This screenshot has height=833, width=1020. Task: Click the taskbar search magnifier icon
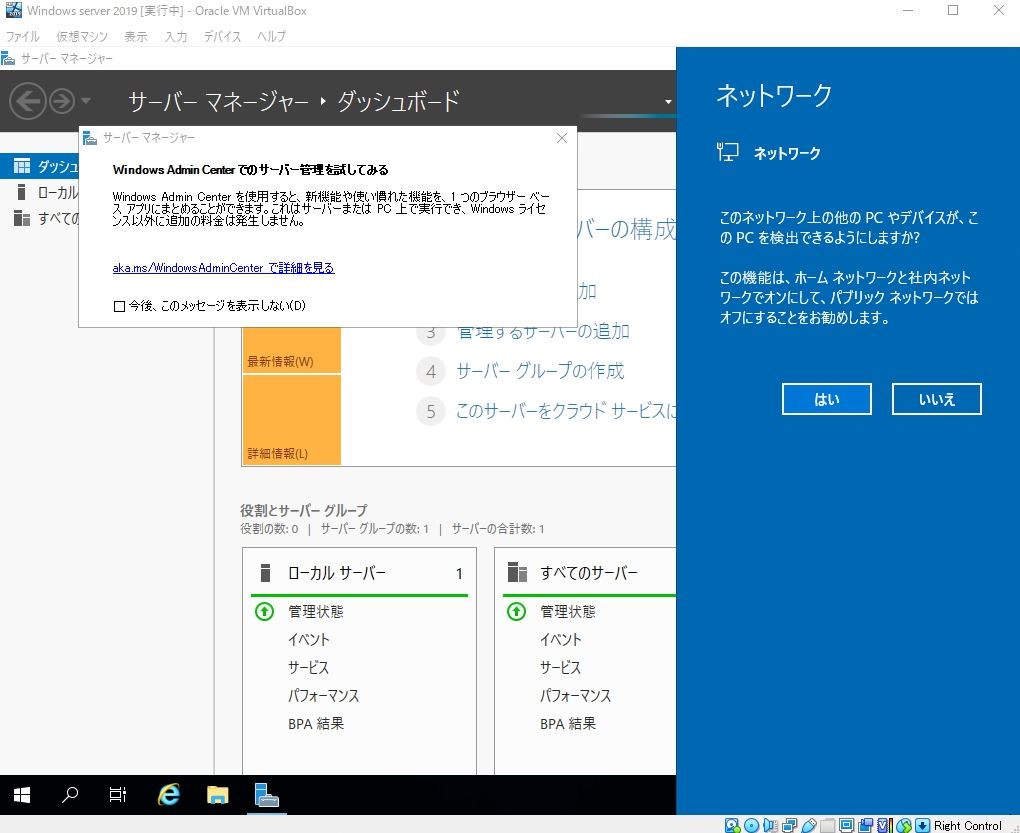click(x=70, y=795)
